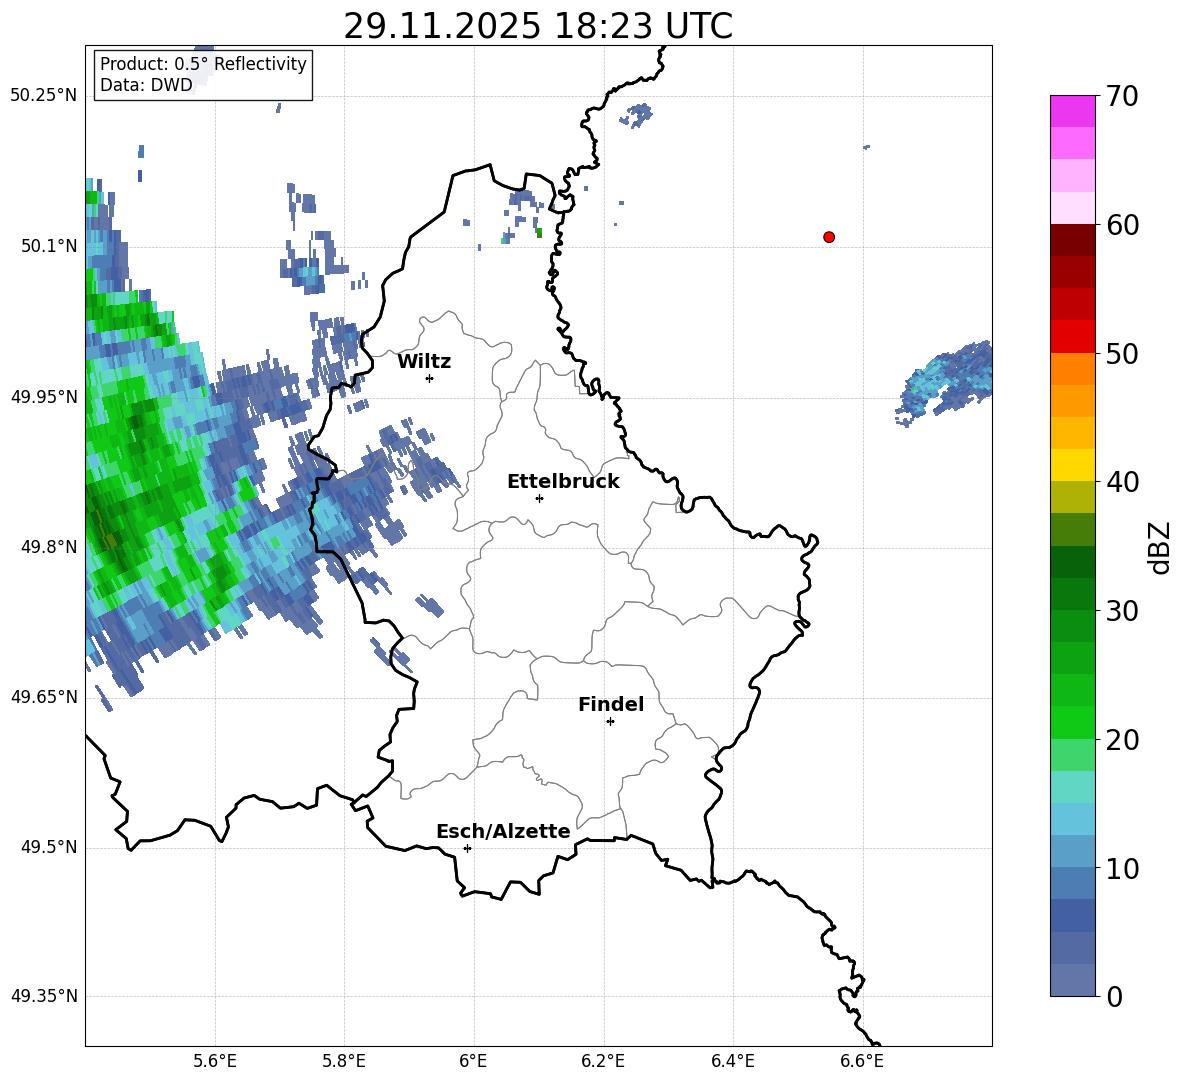Image resolution: width=1184 pixels, height=1081 pixels.
Task: Click the Findel station cross marker
Action: coord(610,722)
